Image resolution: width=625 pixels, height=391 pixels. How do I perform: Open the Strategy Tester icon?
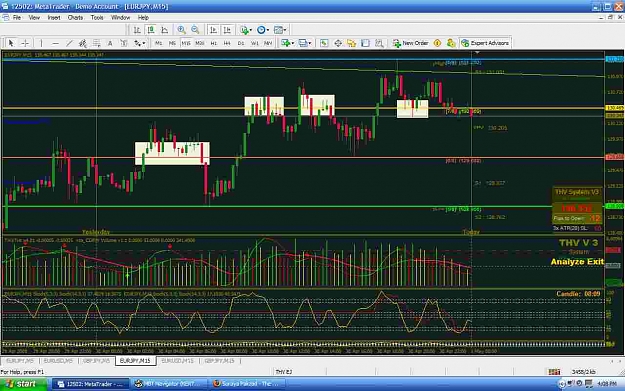click(379, 43)
